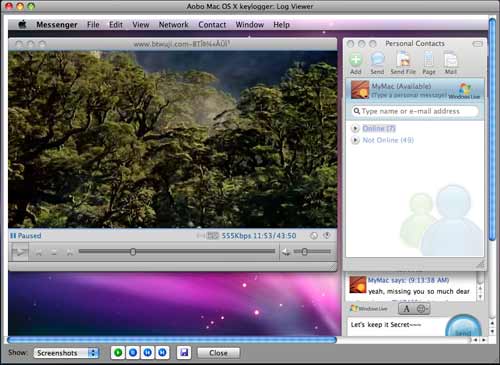500x365 pixels.
Task: Click the speaker mute icon in the video player
Action: click(x=286, y=252)
